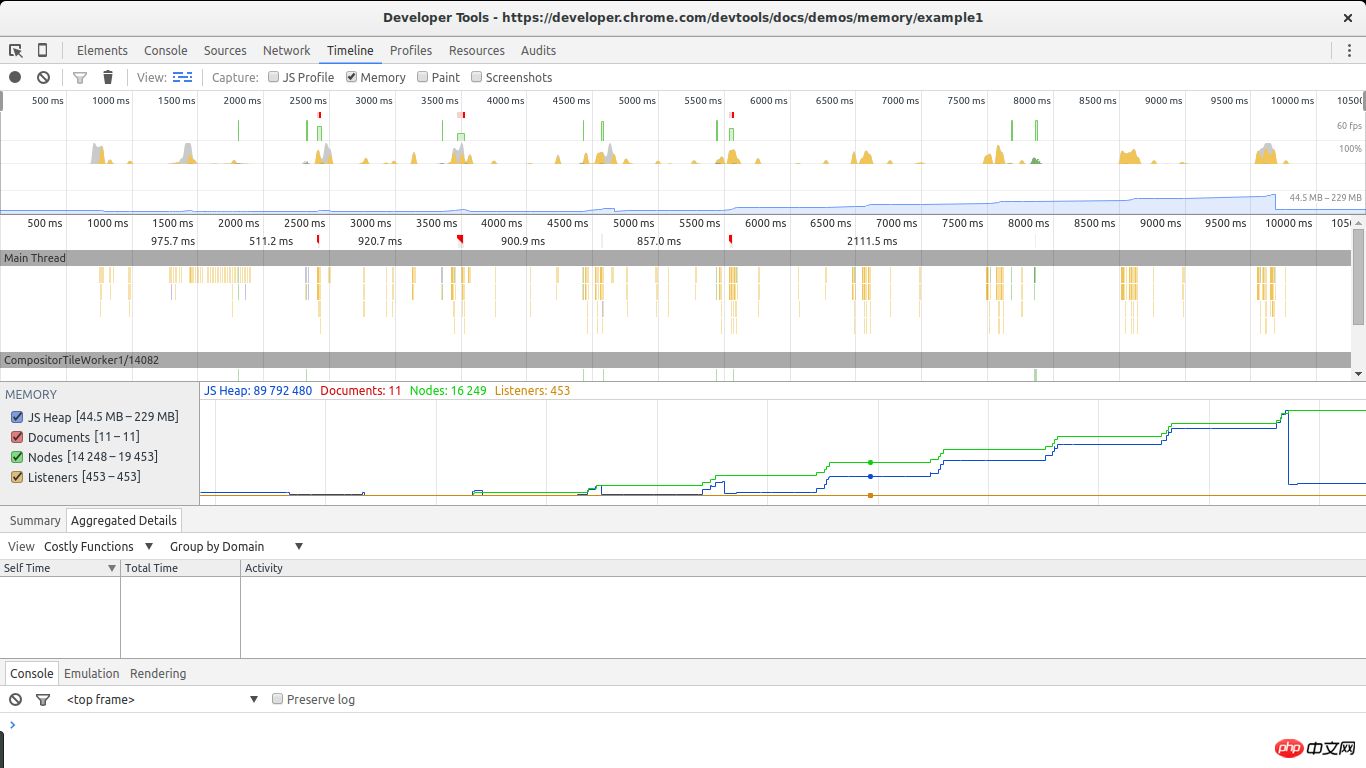Enable the Screenshots capture checkbox
Image resolution: width=1366 pixels, height=768 pixels.
(477, 77)
